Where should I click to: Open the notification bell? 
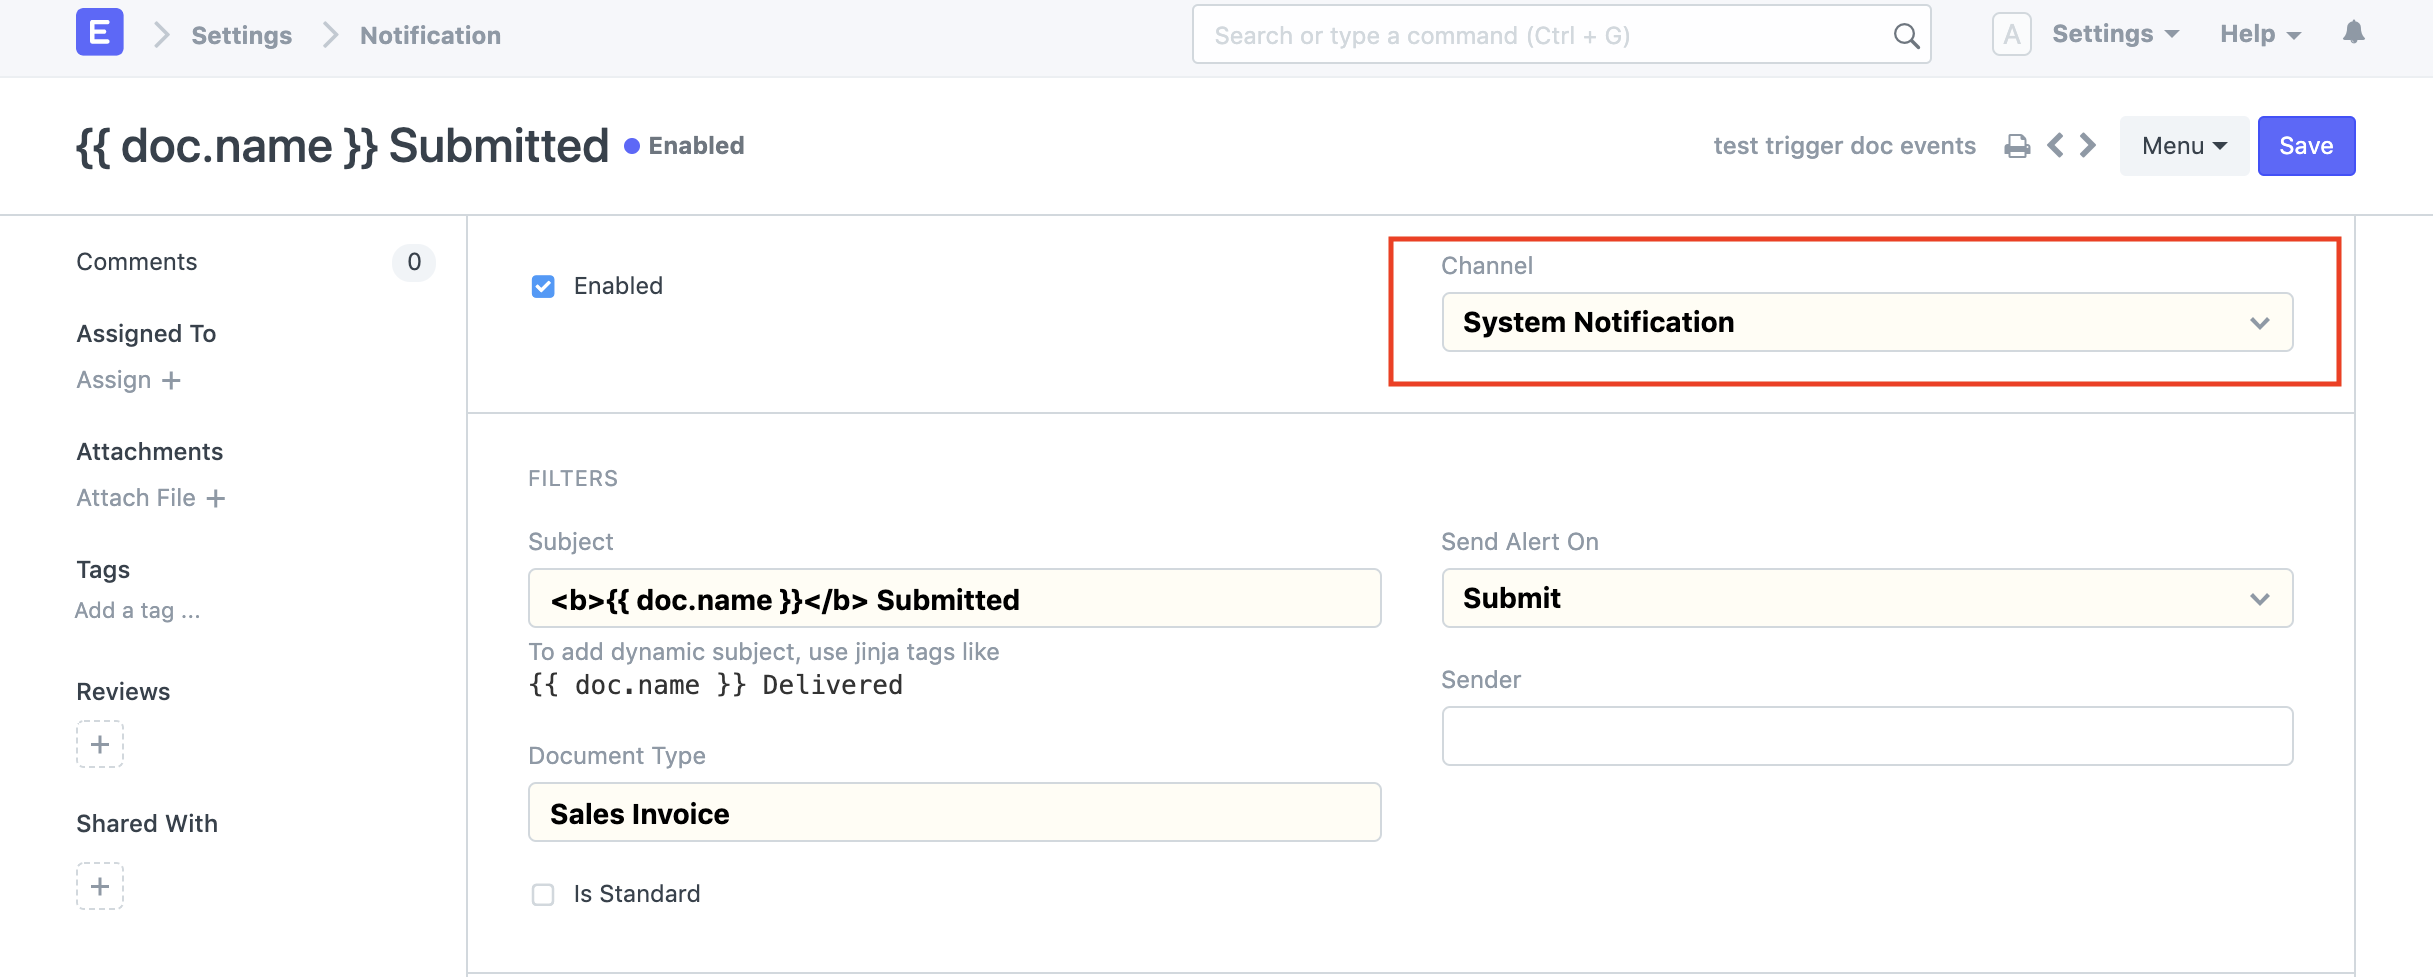pos(2355,33)
